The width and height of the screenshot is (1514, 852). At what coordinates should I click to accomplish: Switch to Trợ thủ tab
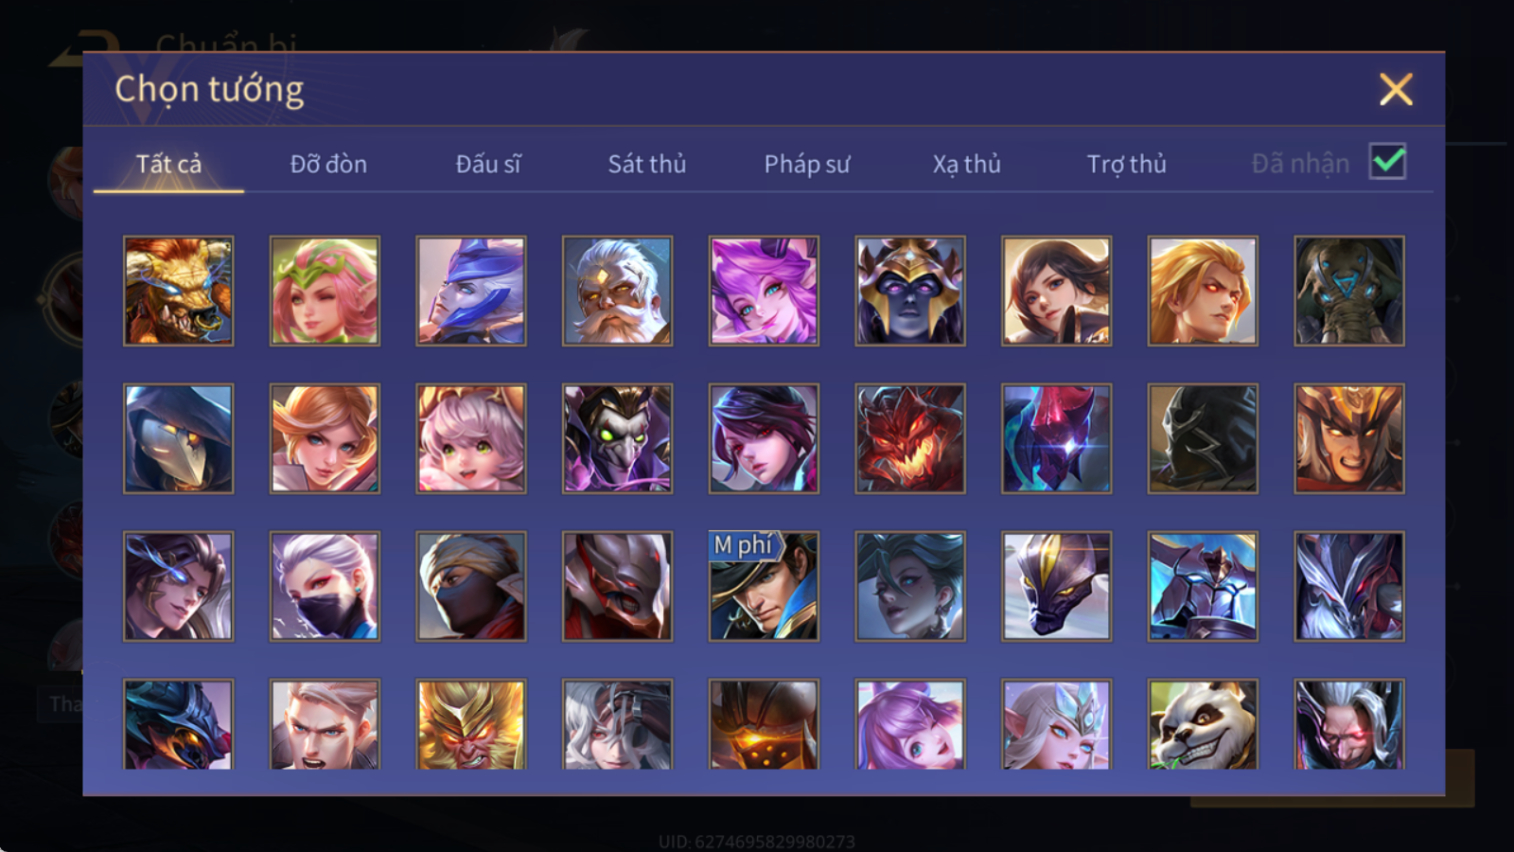[1127, 164]
